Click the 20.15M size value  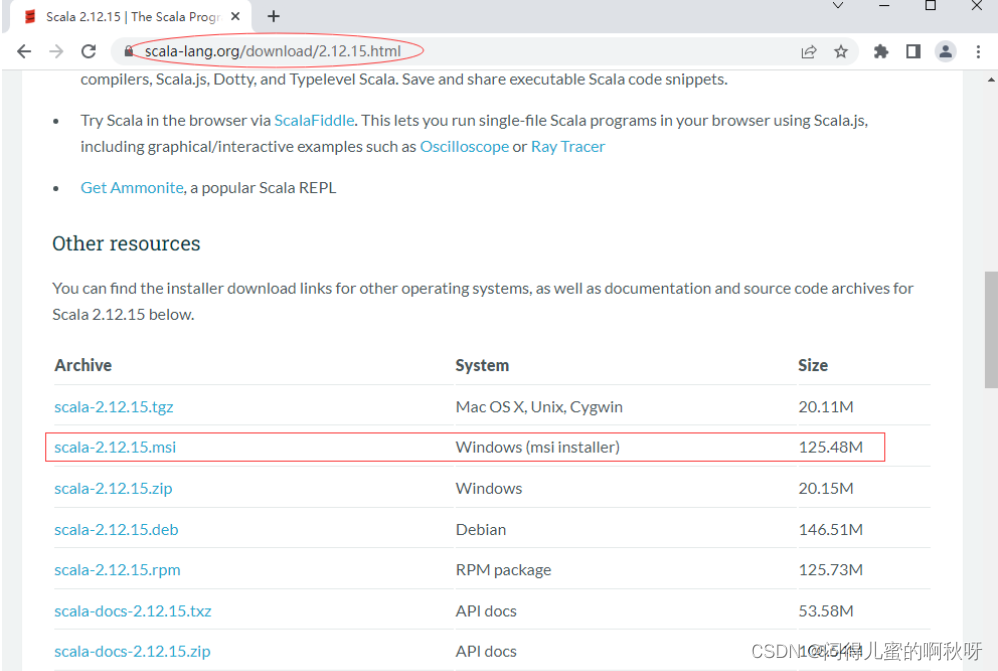(826, 488)
